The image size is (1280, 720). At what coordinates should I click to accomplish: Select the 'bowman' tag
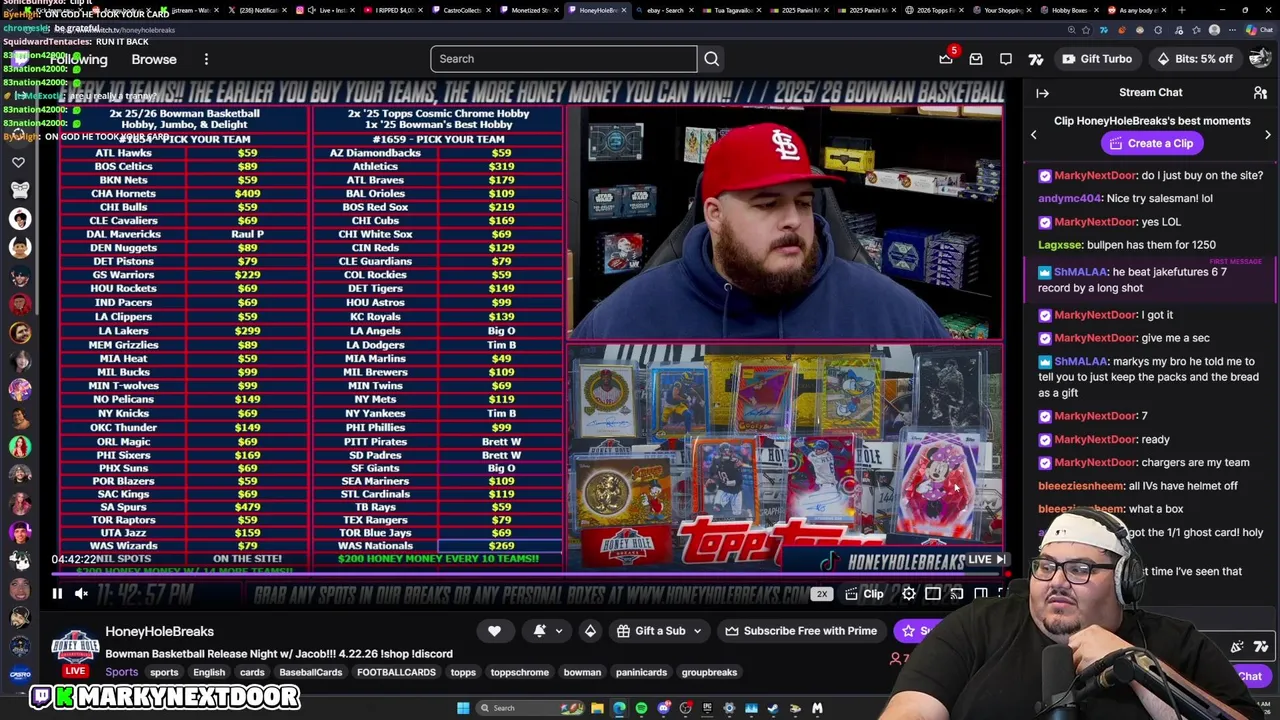[582, 673]
